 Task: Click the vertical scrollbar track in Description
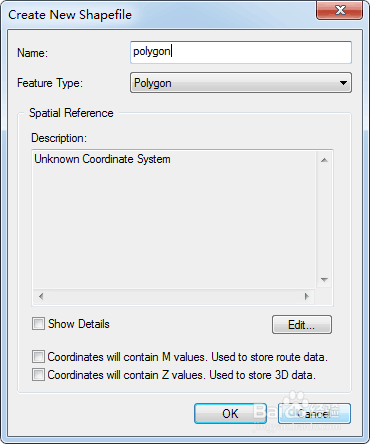[x=324, y=220]
